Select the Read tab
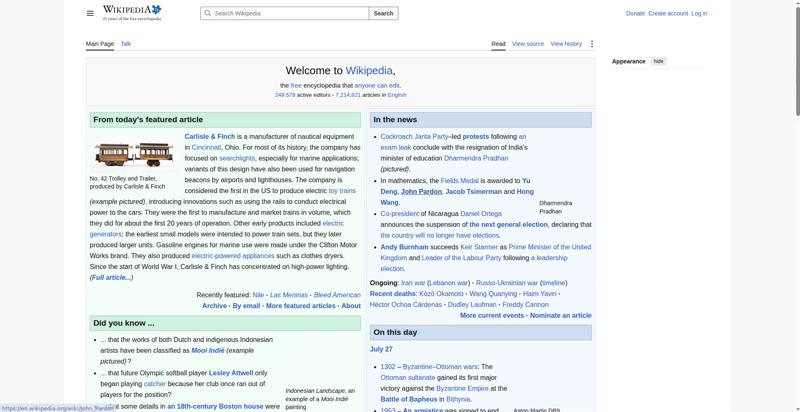Screen dimensions: 800x412 tap(498, 44)
